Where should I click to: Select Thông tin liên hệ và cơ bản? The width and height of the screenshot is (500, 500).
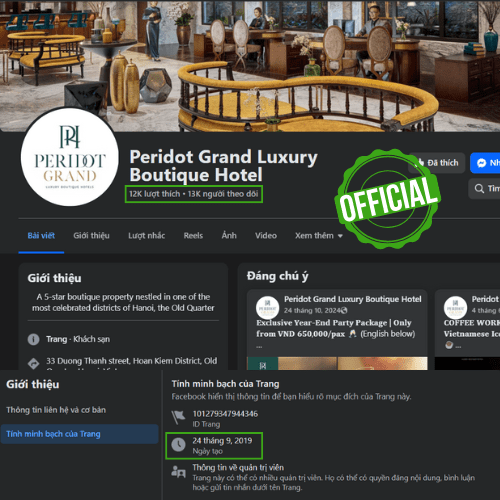tap(56, 410)
